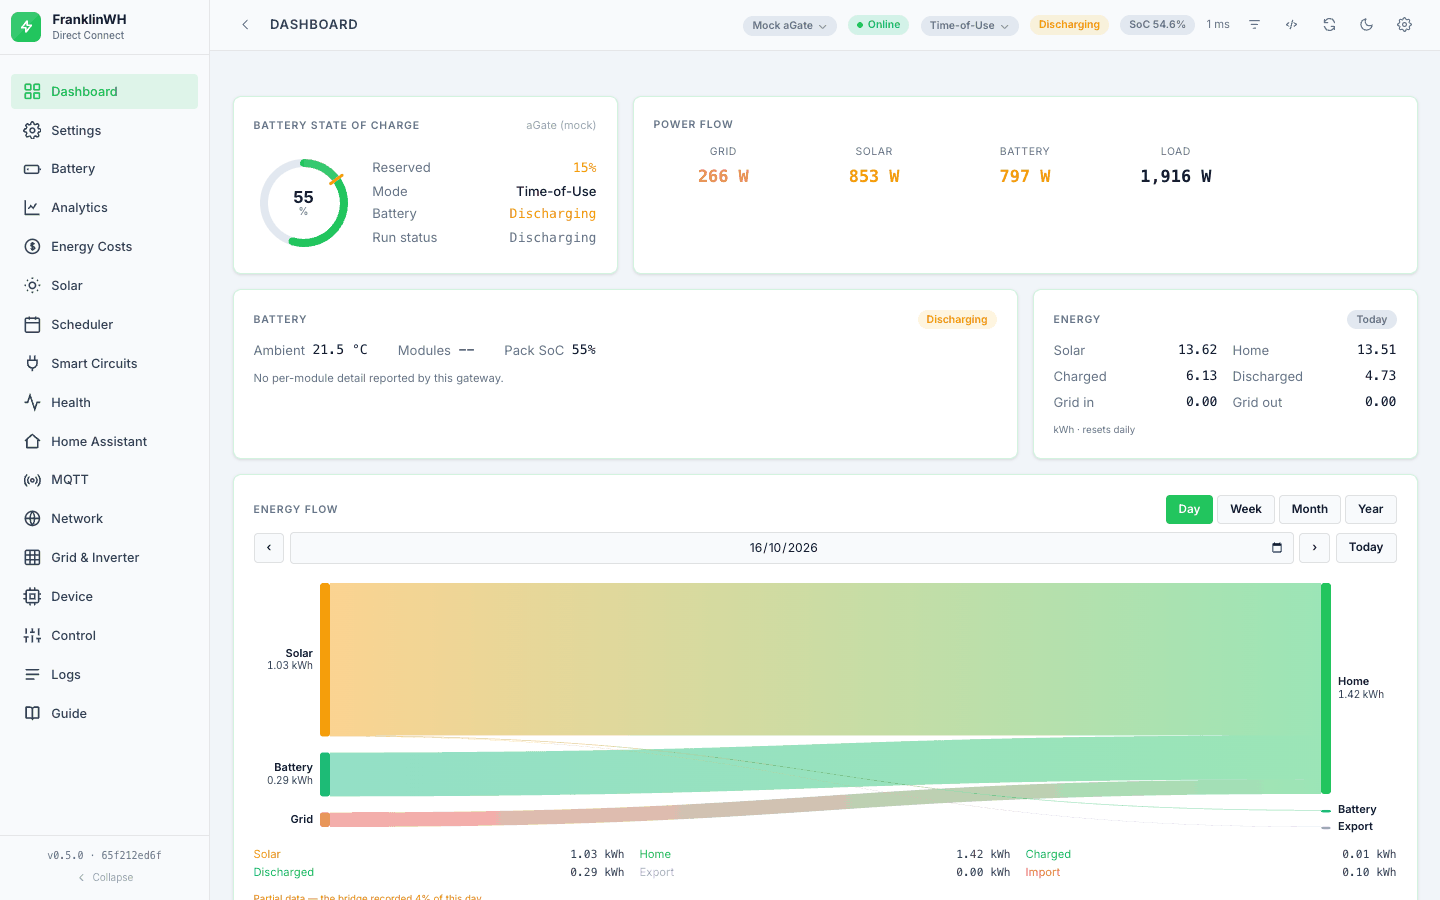This screenshot has width=1440, height=900.
Task: Select the Week range tab
Action: tap(1246, 510)
